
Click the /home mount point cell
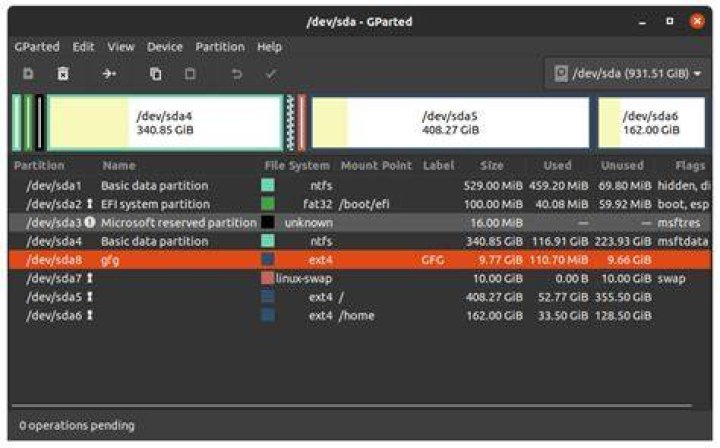click(356, 316)
